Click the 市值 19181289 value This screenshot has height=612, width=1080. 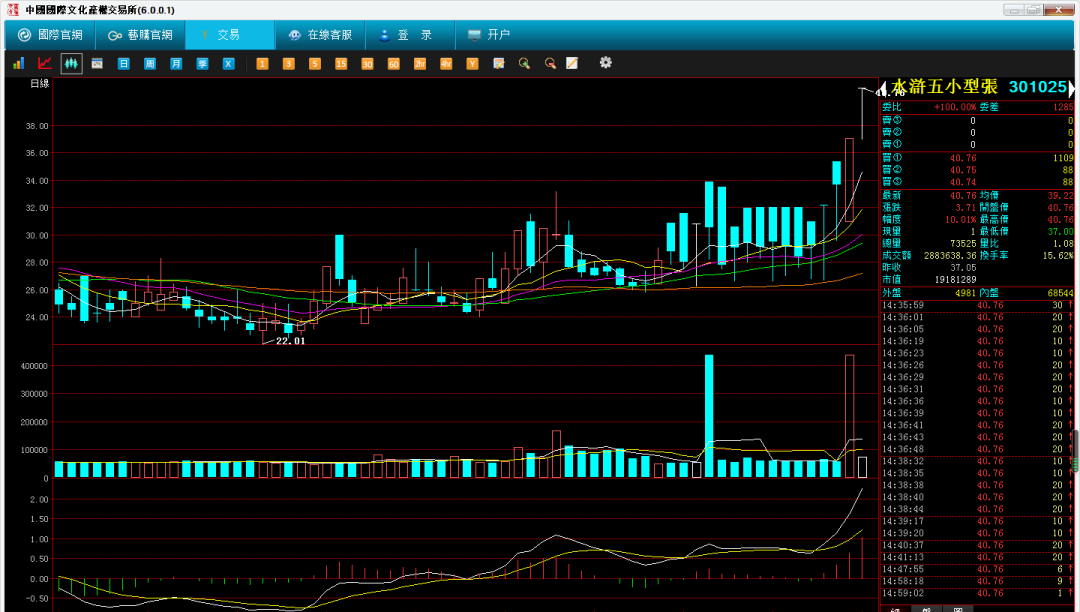point(955,279)
